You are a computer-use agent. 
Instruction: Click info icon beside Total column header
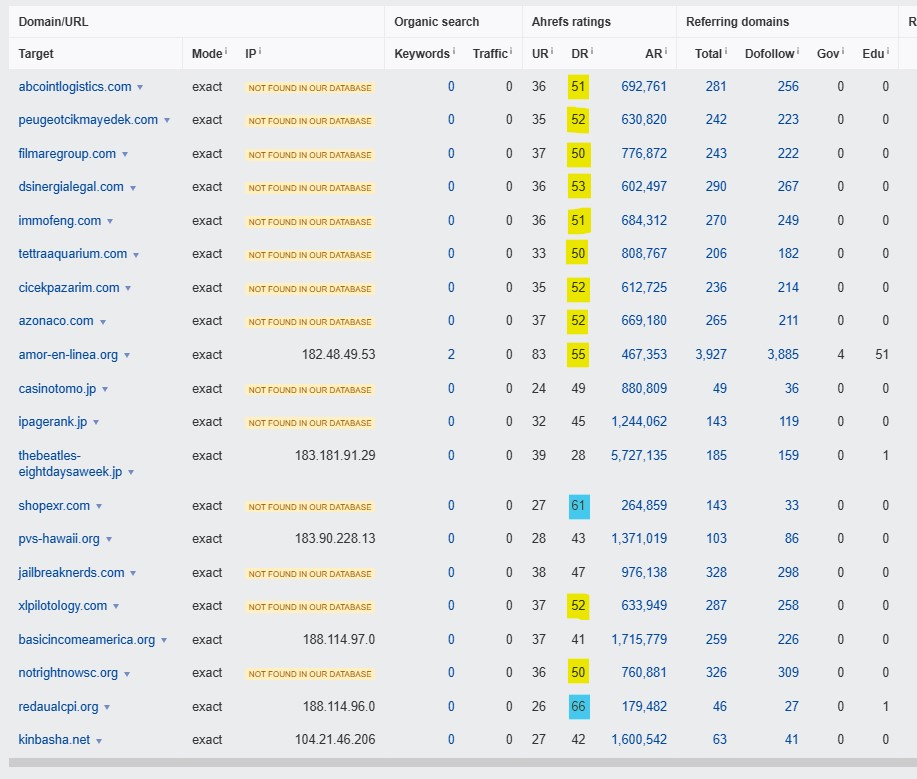(x=726, y=51)
